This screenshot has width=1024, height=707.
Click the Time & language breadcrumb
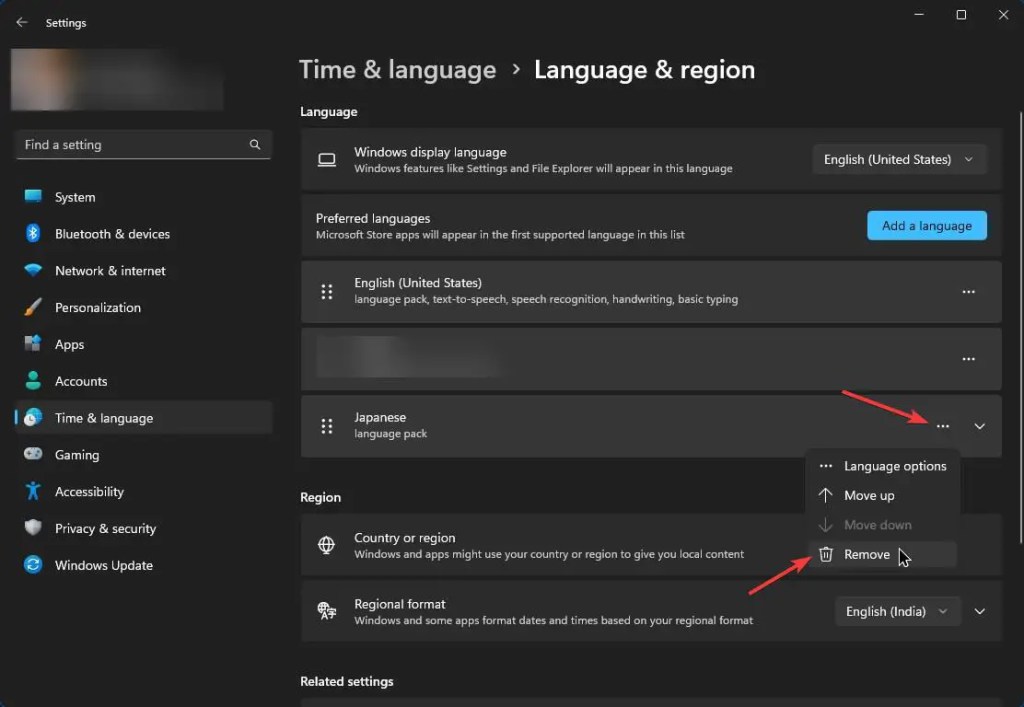coord(397,70)
